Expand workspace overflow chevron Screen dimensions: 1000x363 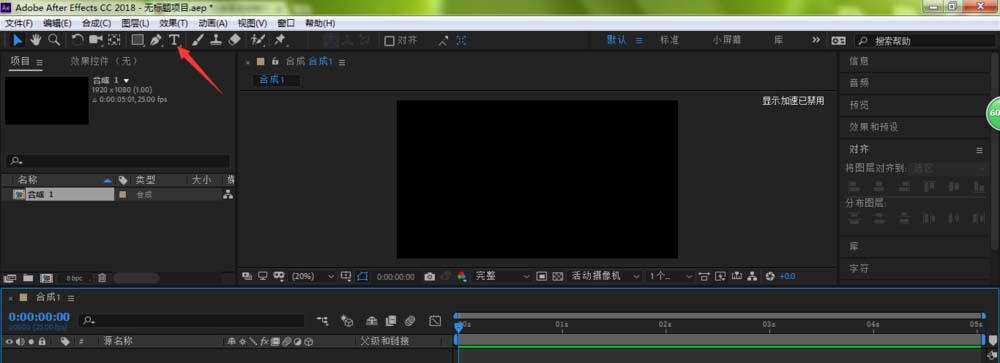tap(816, 40)
